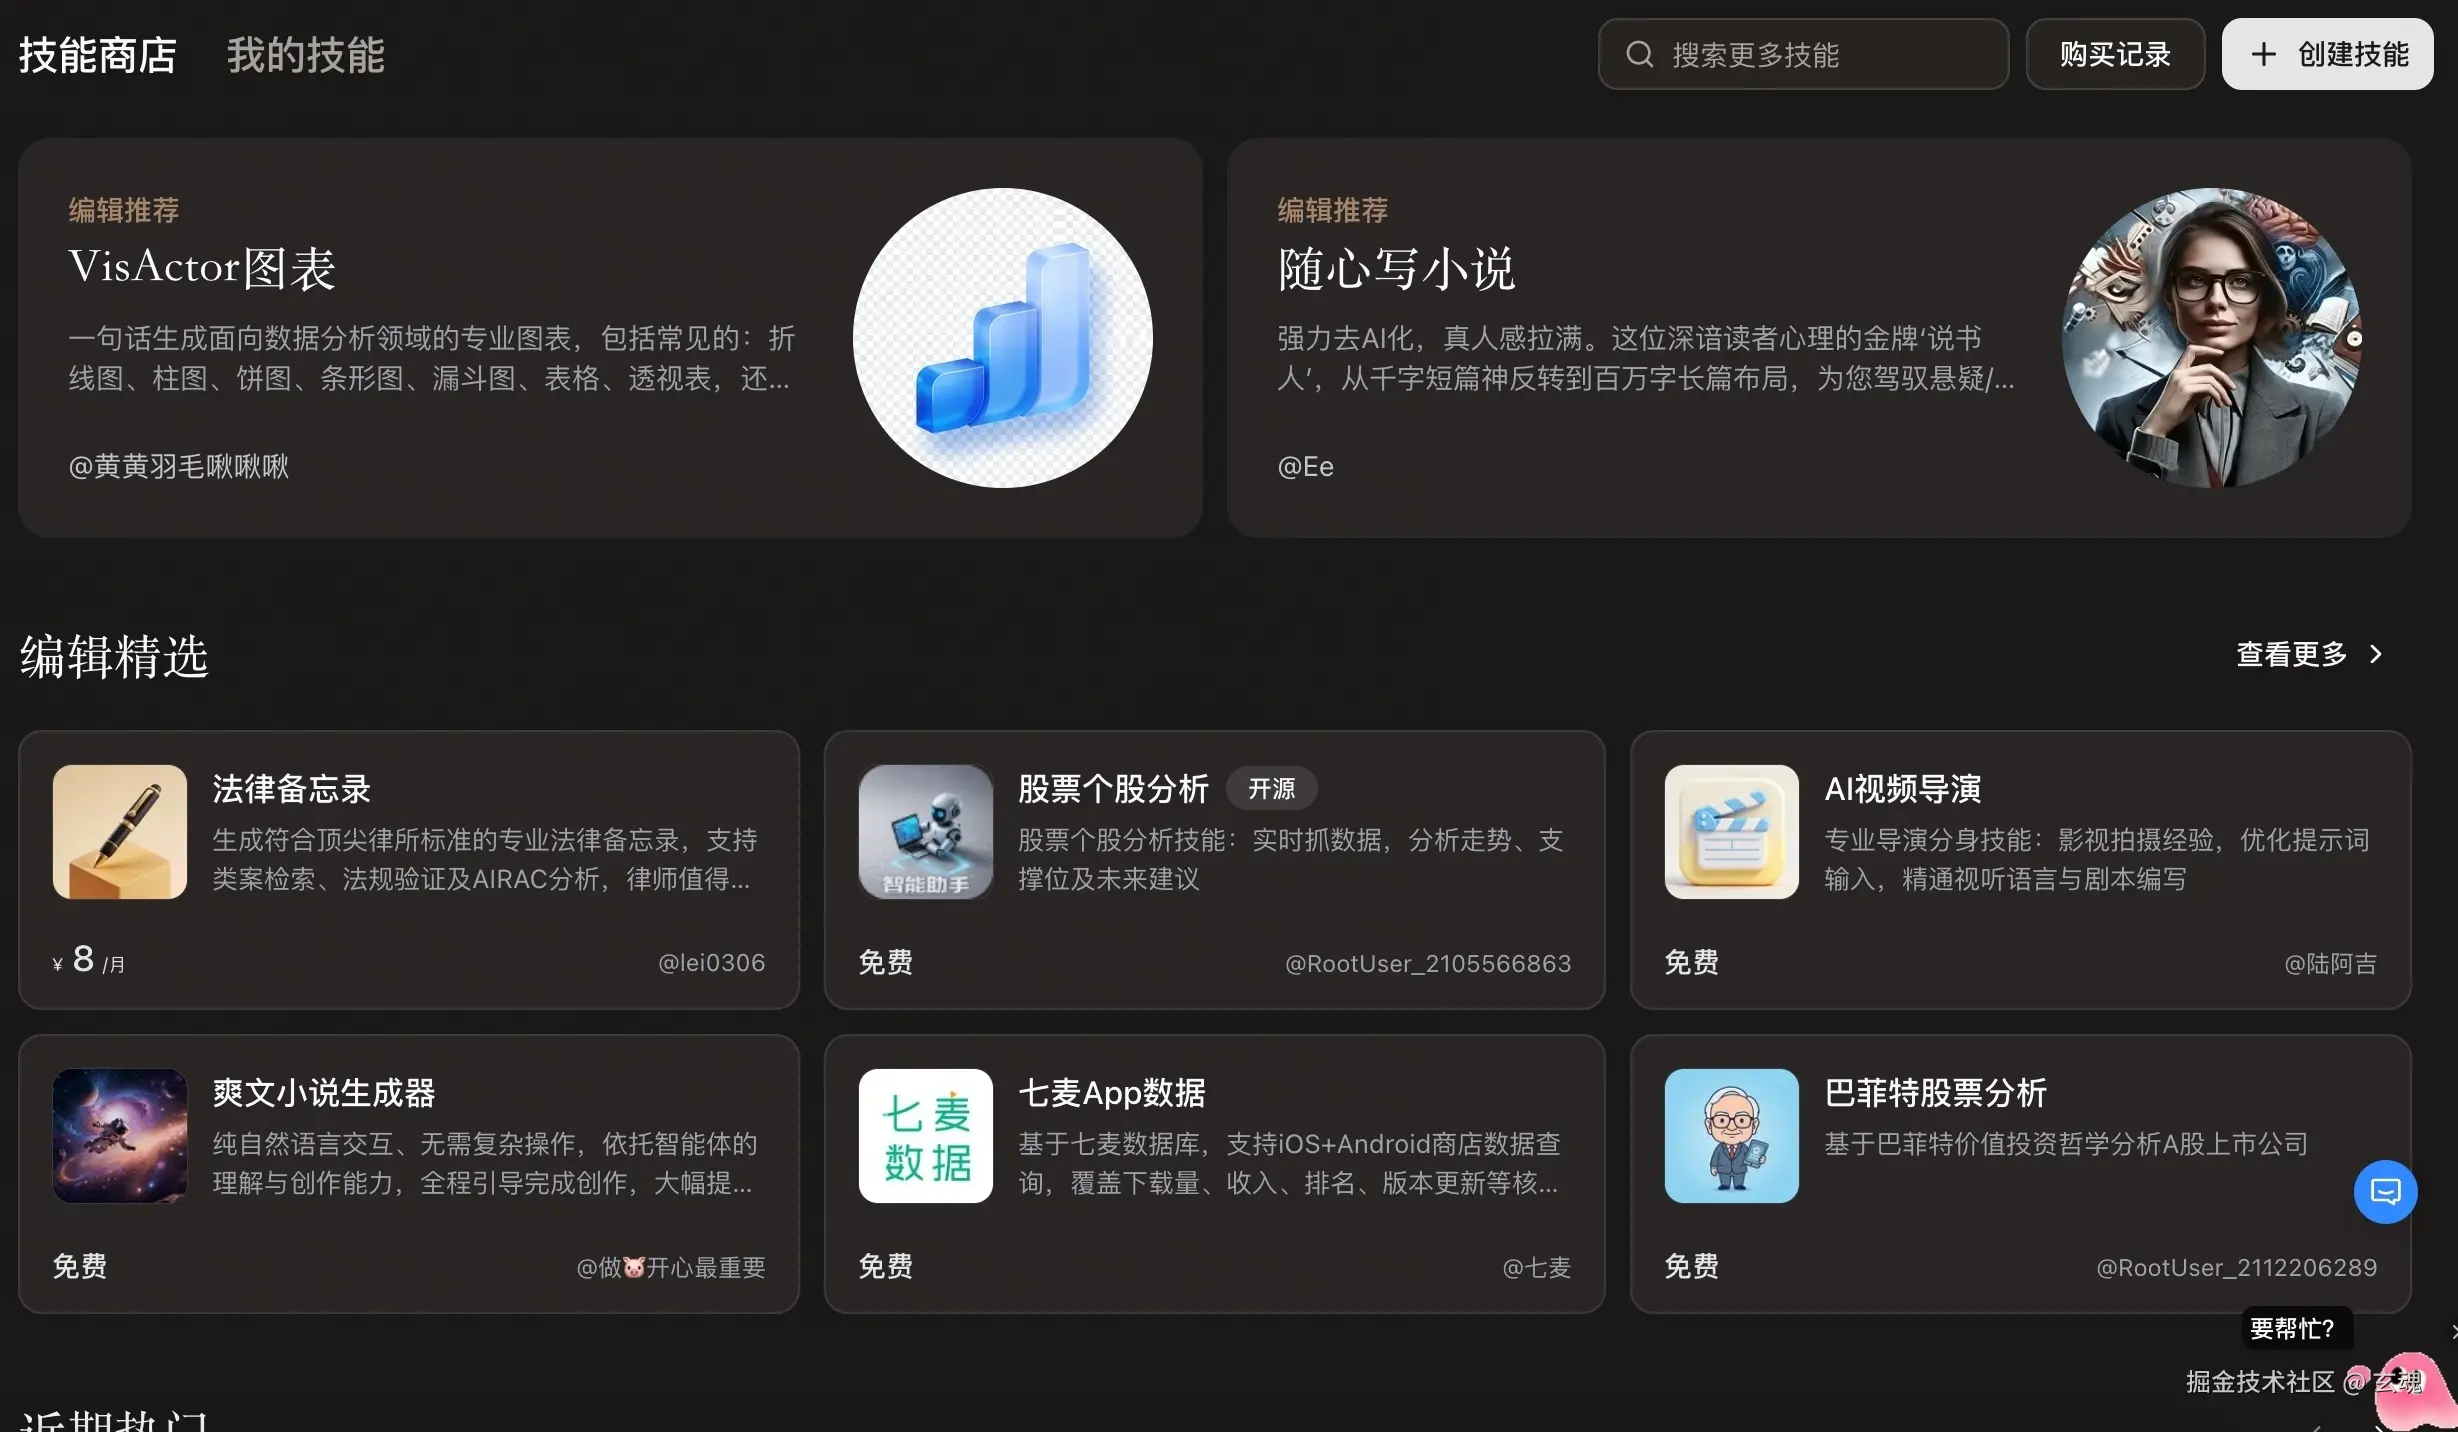Screen dimensions: 2458x1432
Task: Click the astronaut novel generator icon
Action: (x=120, y=1136)
